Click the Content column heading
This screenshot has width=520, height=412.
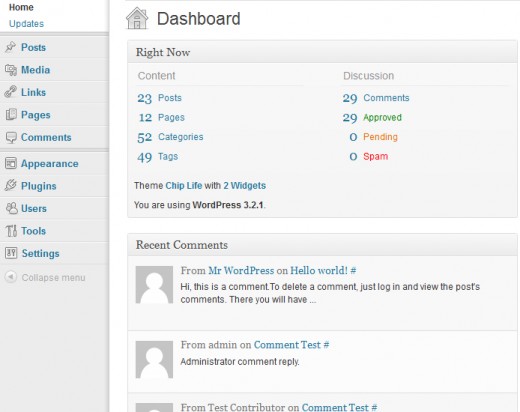click(156, 76)
